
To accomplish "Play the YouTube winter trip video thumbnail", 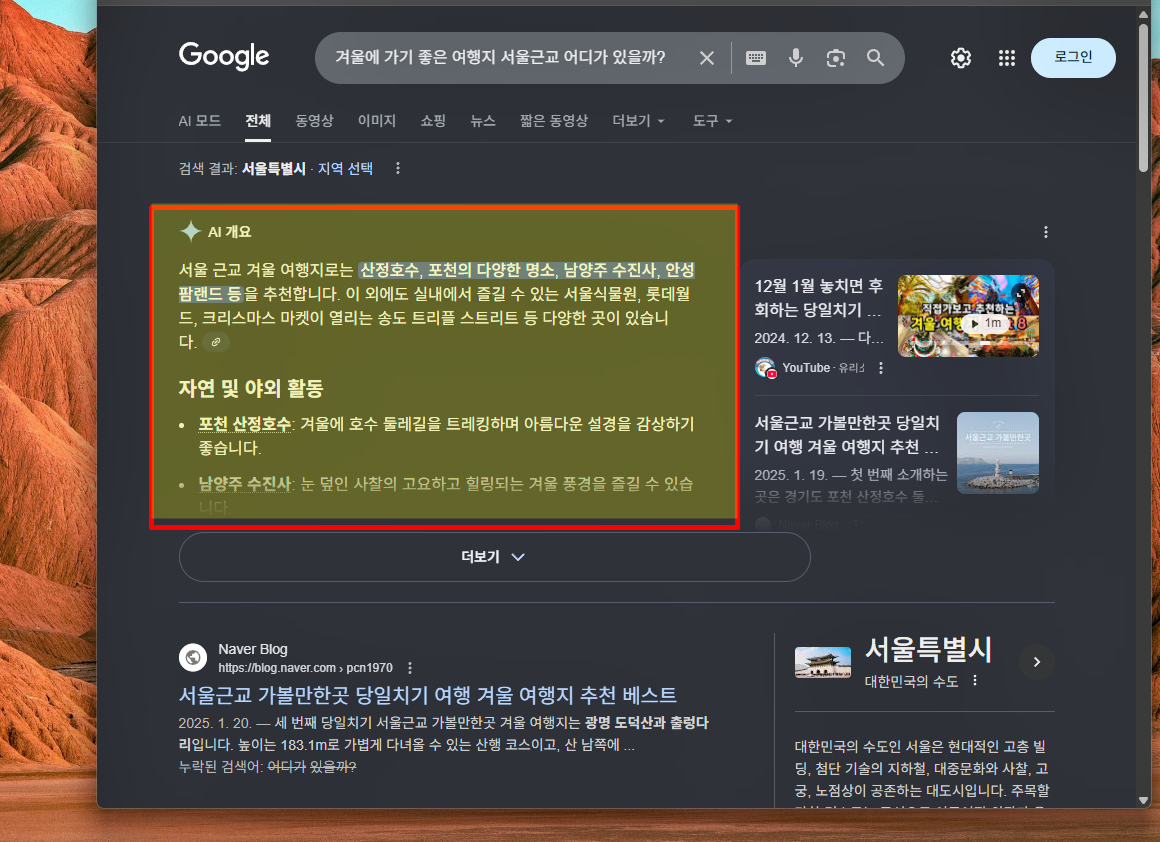I will pos(968,316).
